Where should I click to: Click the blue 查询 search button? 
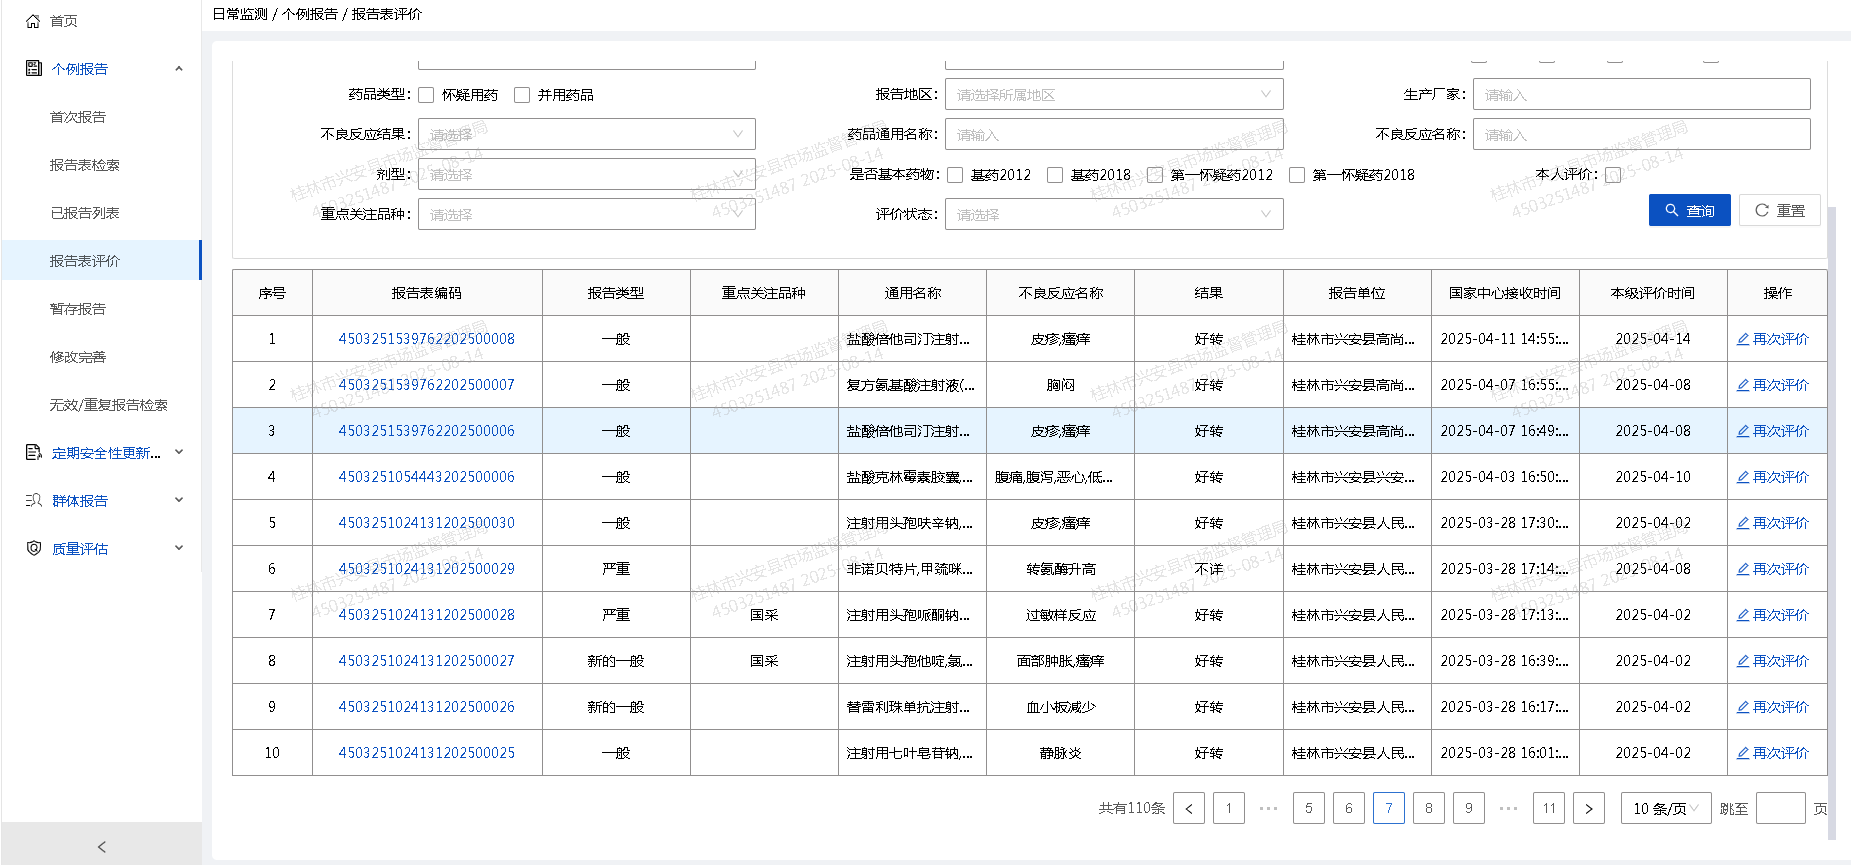[x=1689, y=210]
